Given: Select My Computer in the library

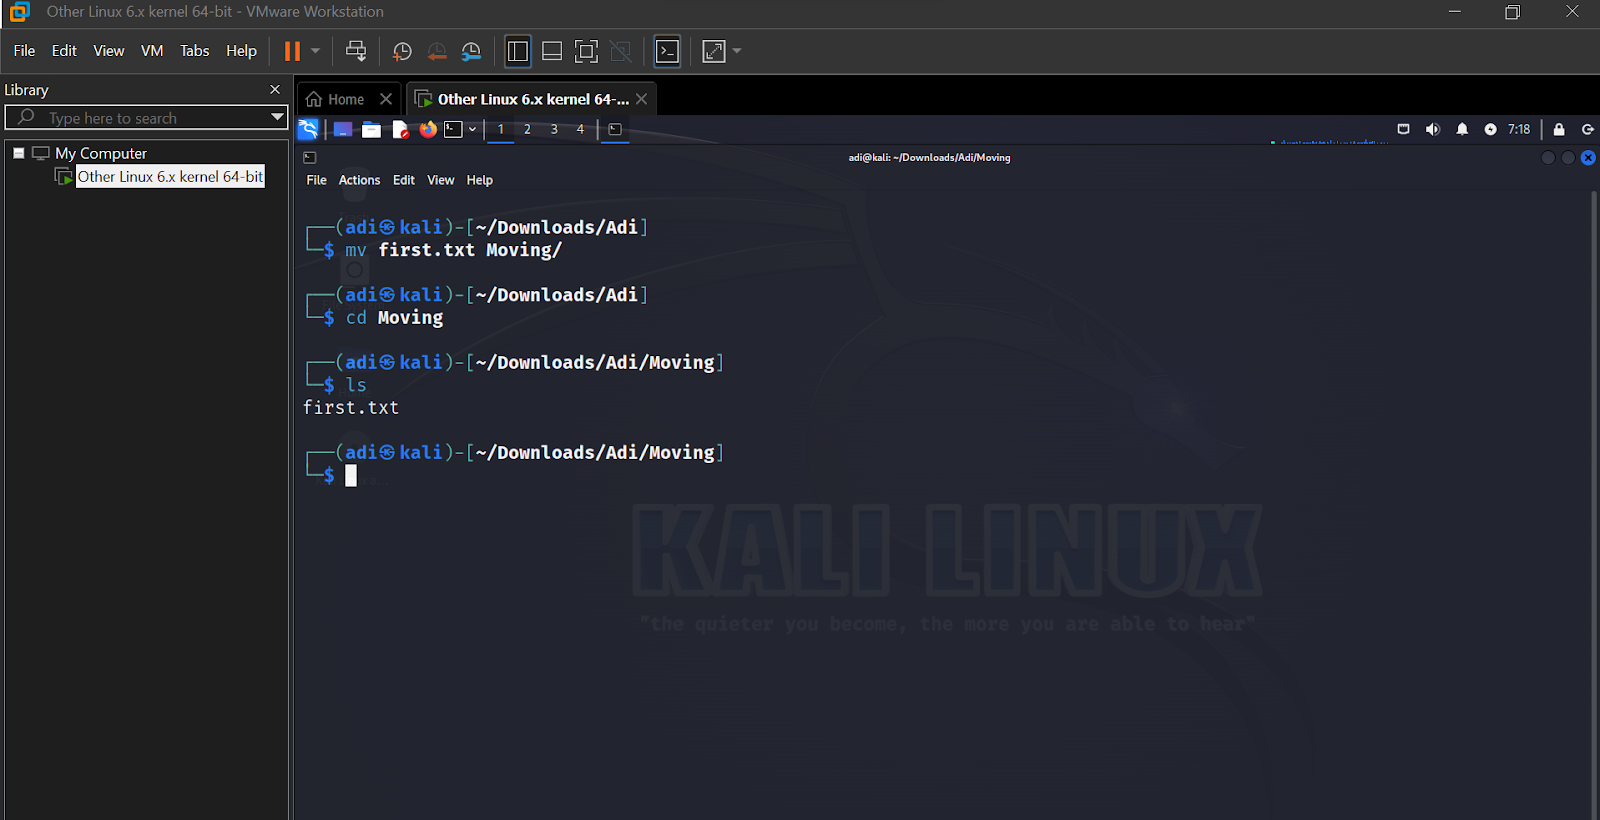Looking at the screenshot, I should click(x=101, y=153).
